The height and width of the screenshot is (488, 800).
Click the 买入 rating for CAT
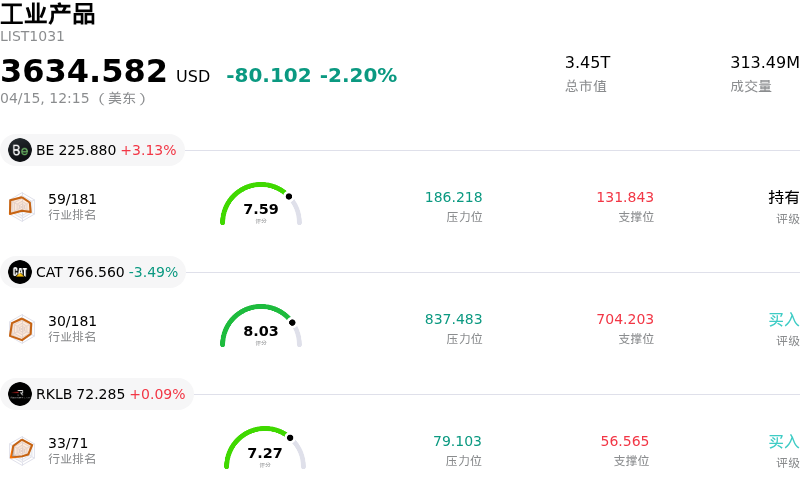point(784,319)
